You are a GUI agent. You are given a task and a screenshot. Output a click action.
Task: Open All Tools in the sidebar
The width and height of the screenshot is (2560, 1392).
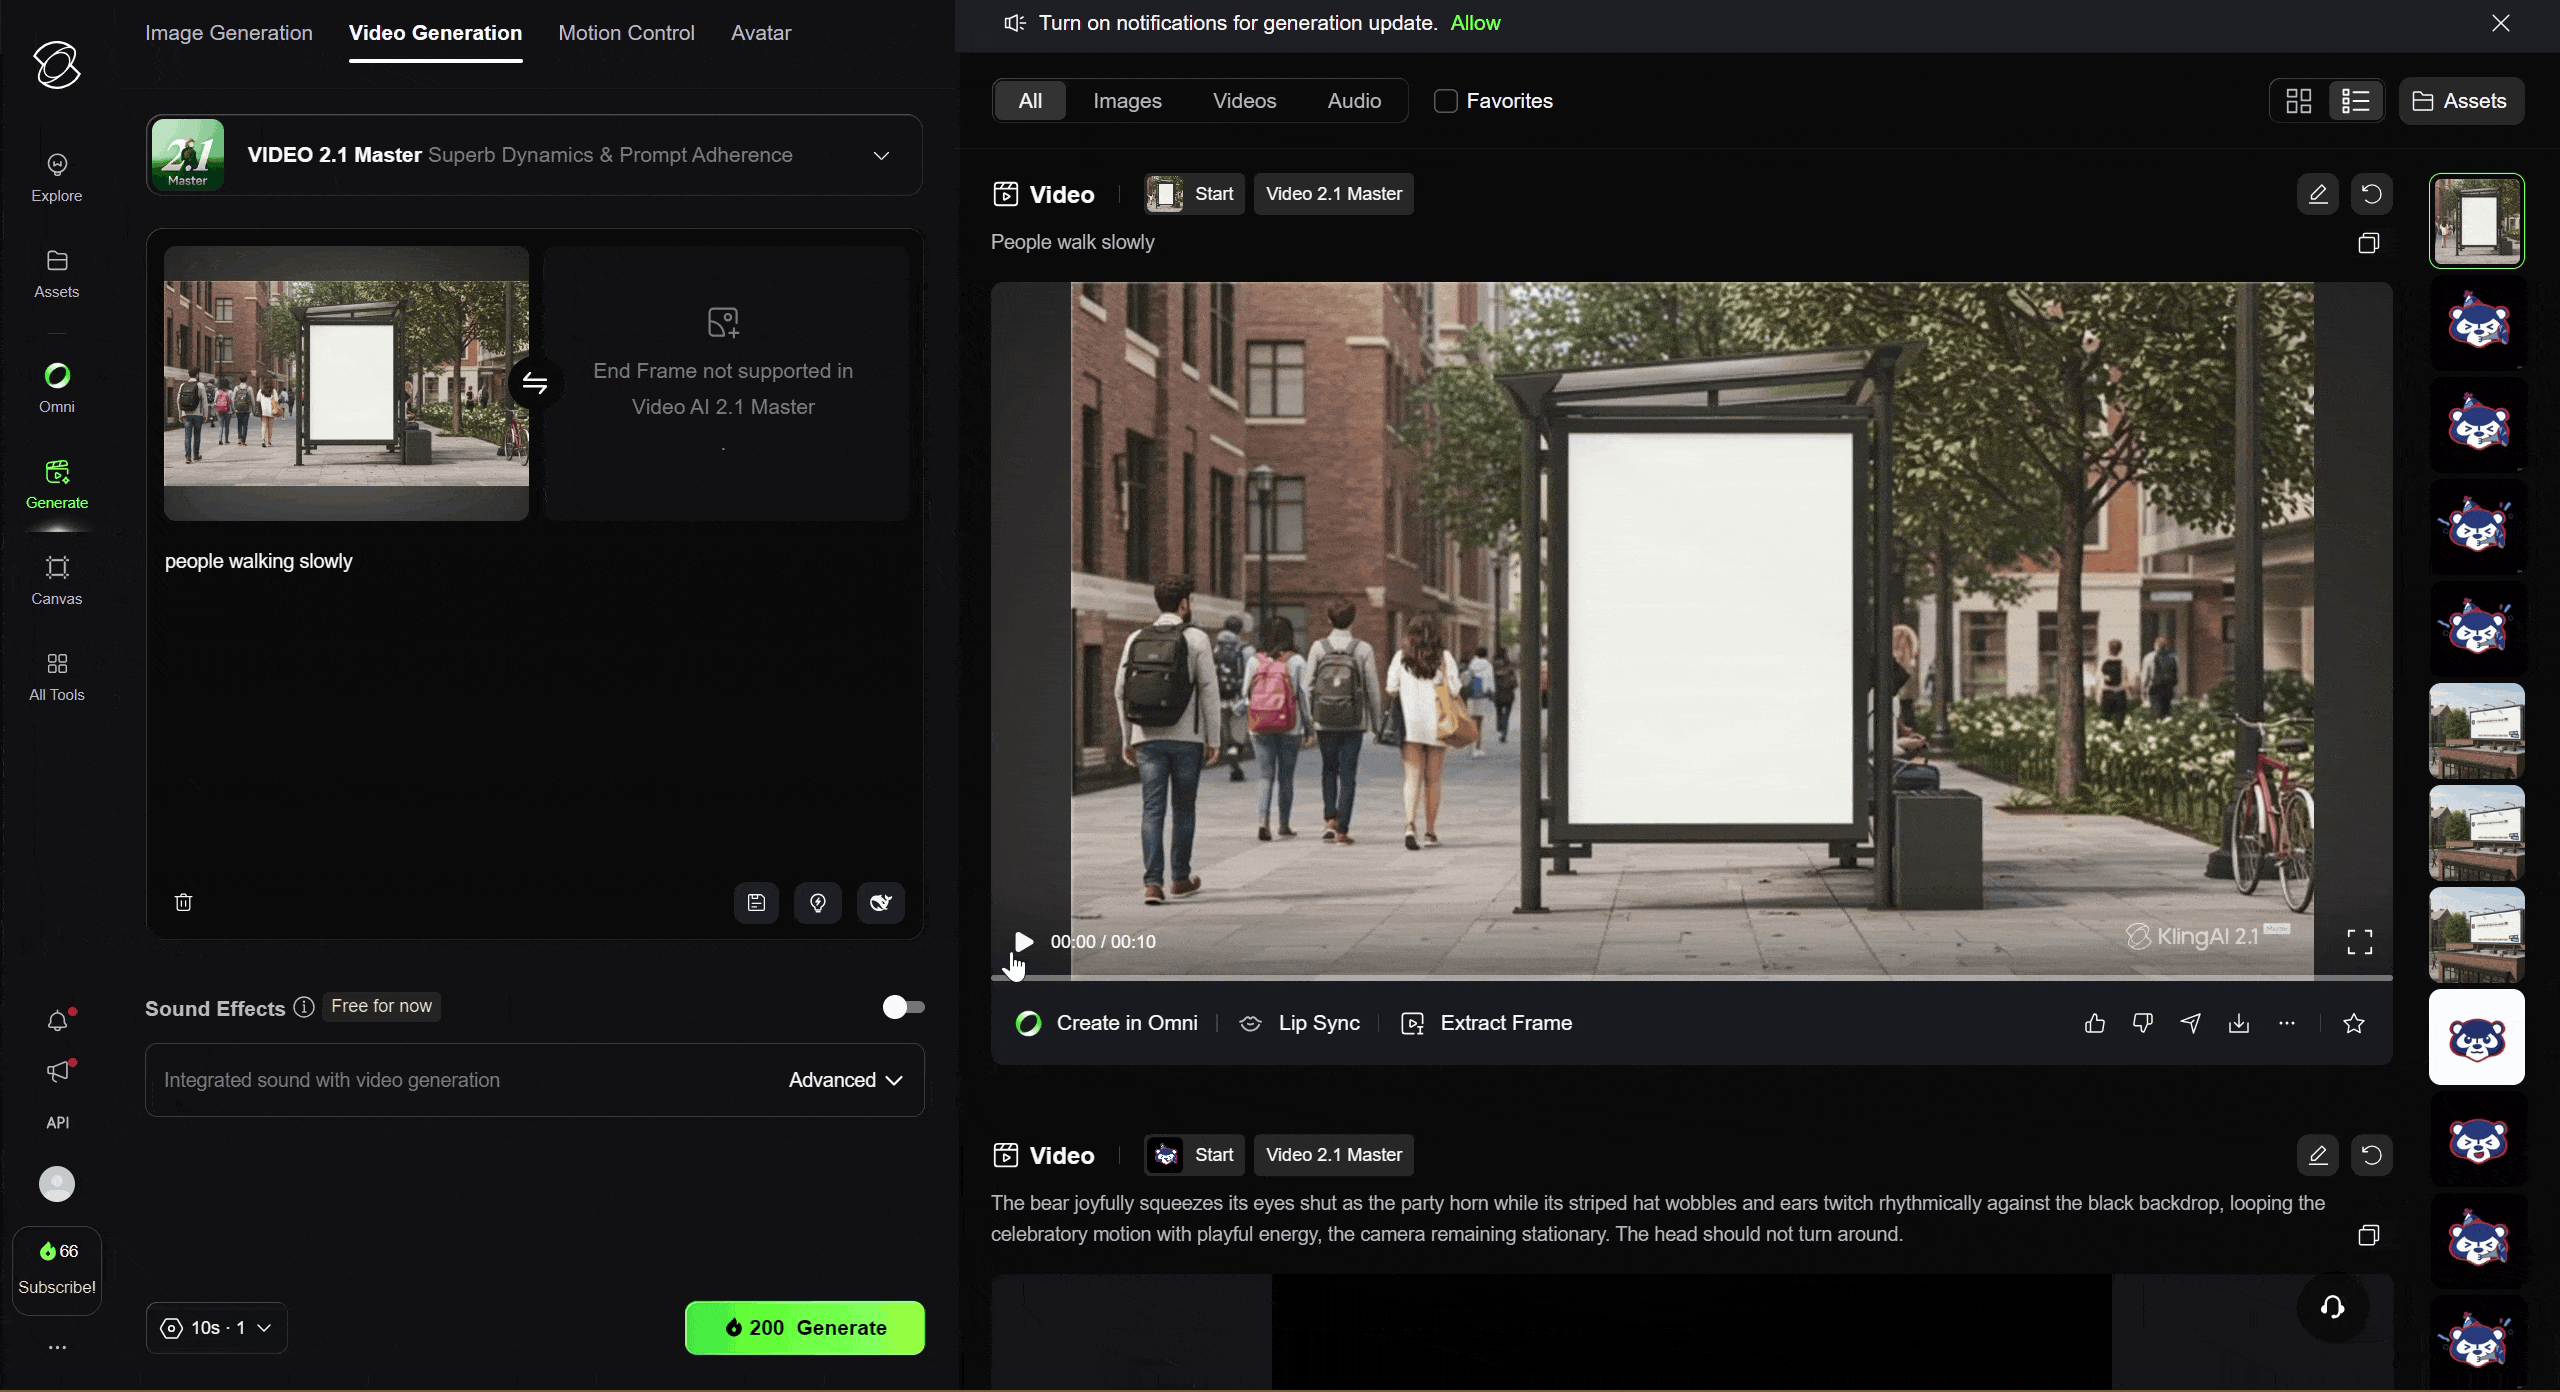coord(56,676)
